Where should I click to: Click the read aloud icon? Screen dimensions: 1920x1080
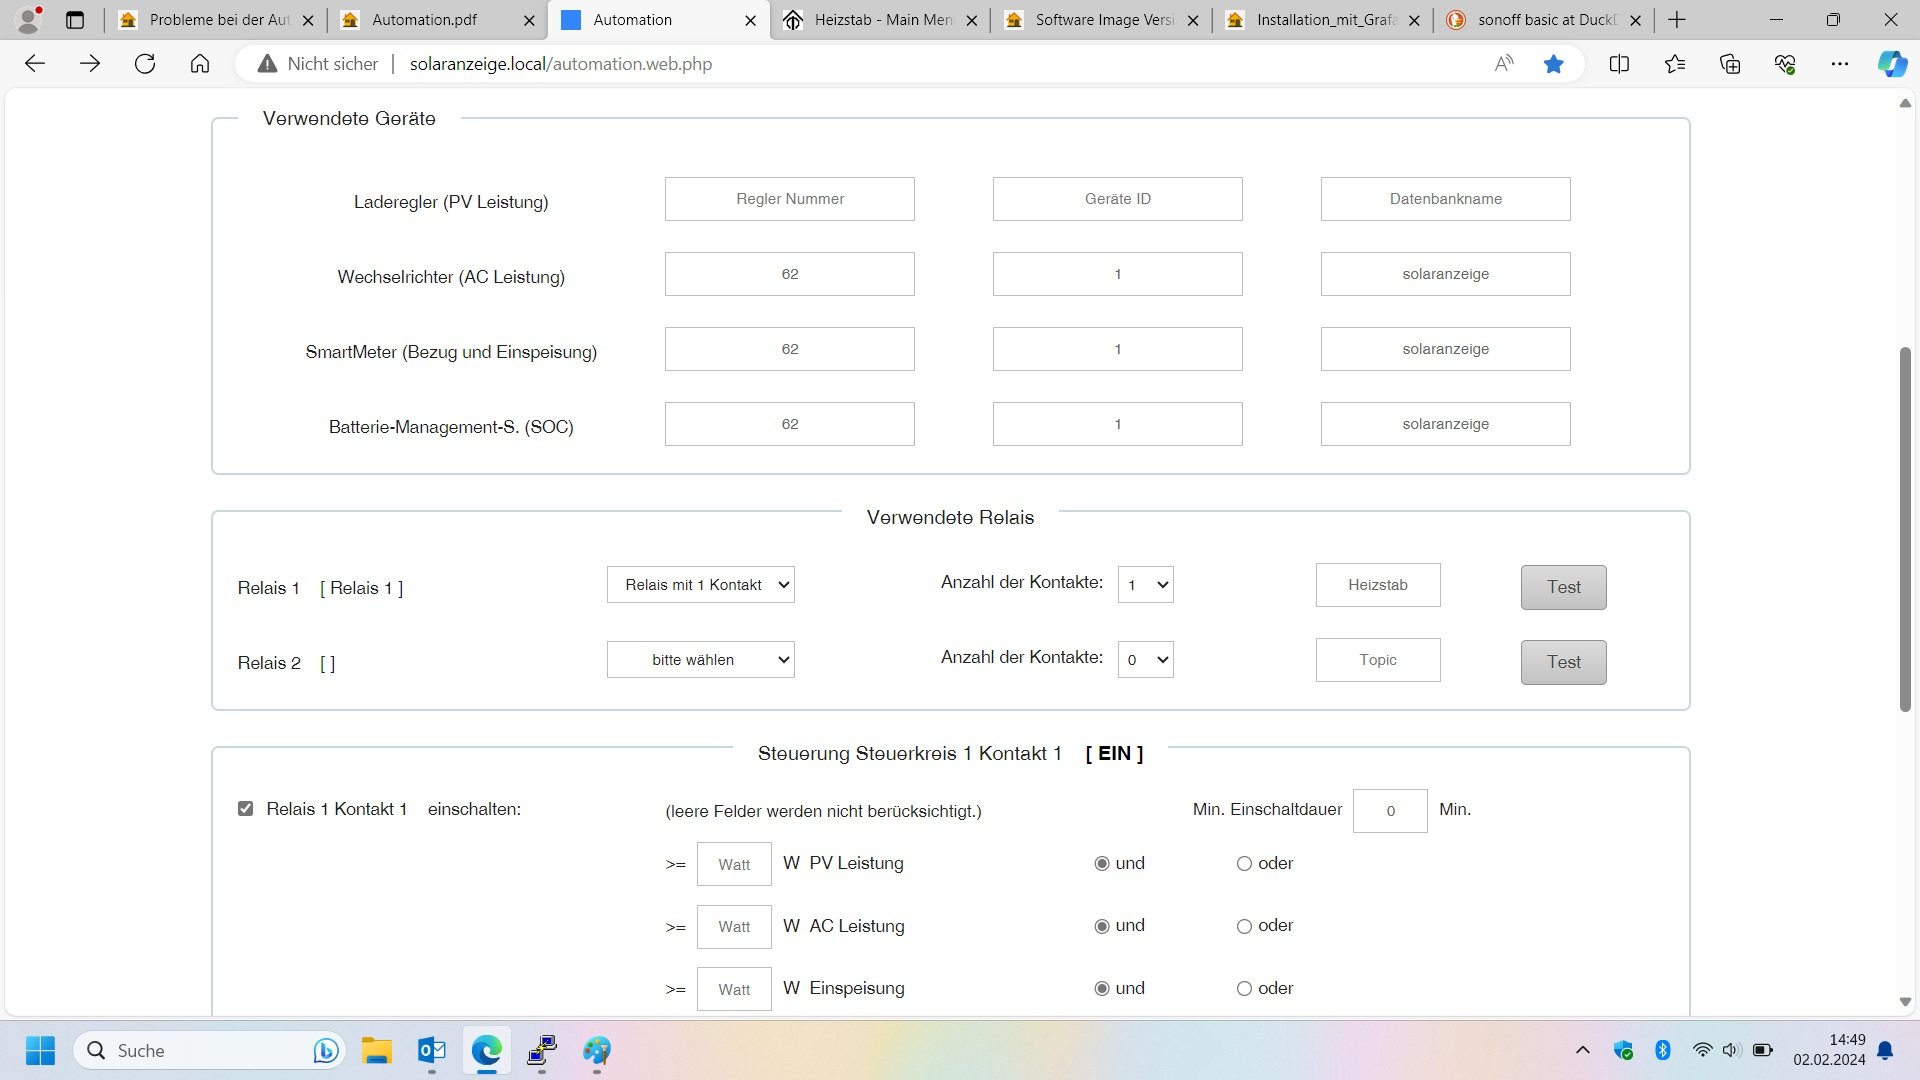(1503, 64)
